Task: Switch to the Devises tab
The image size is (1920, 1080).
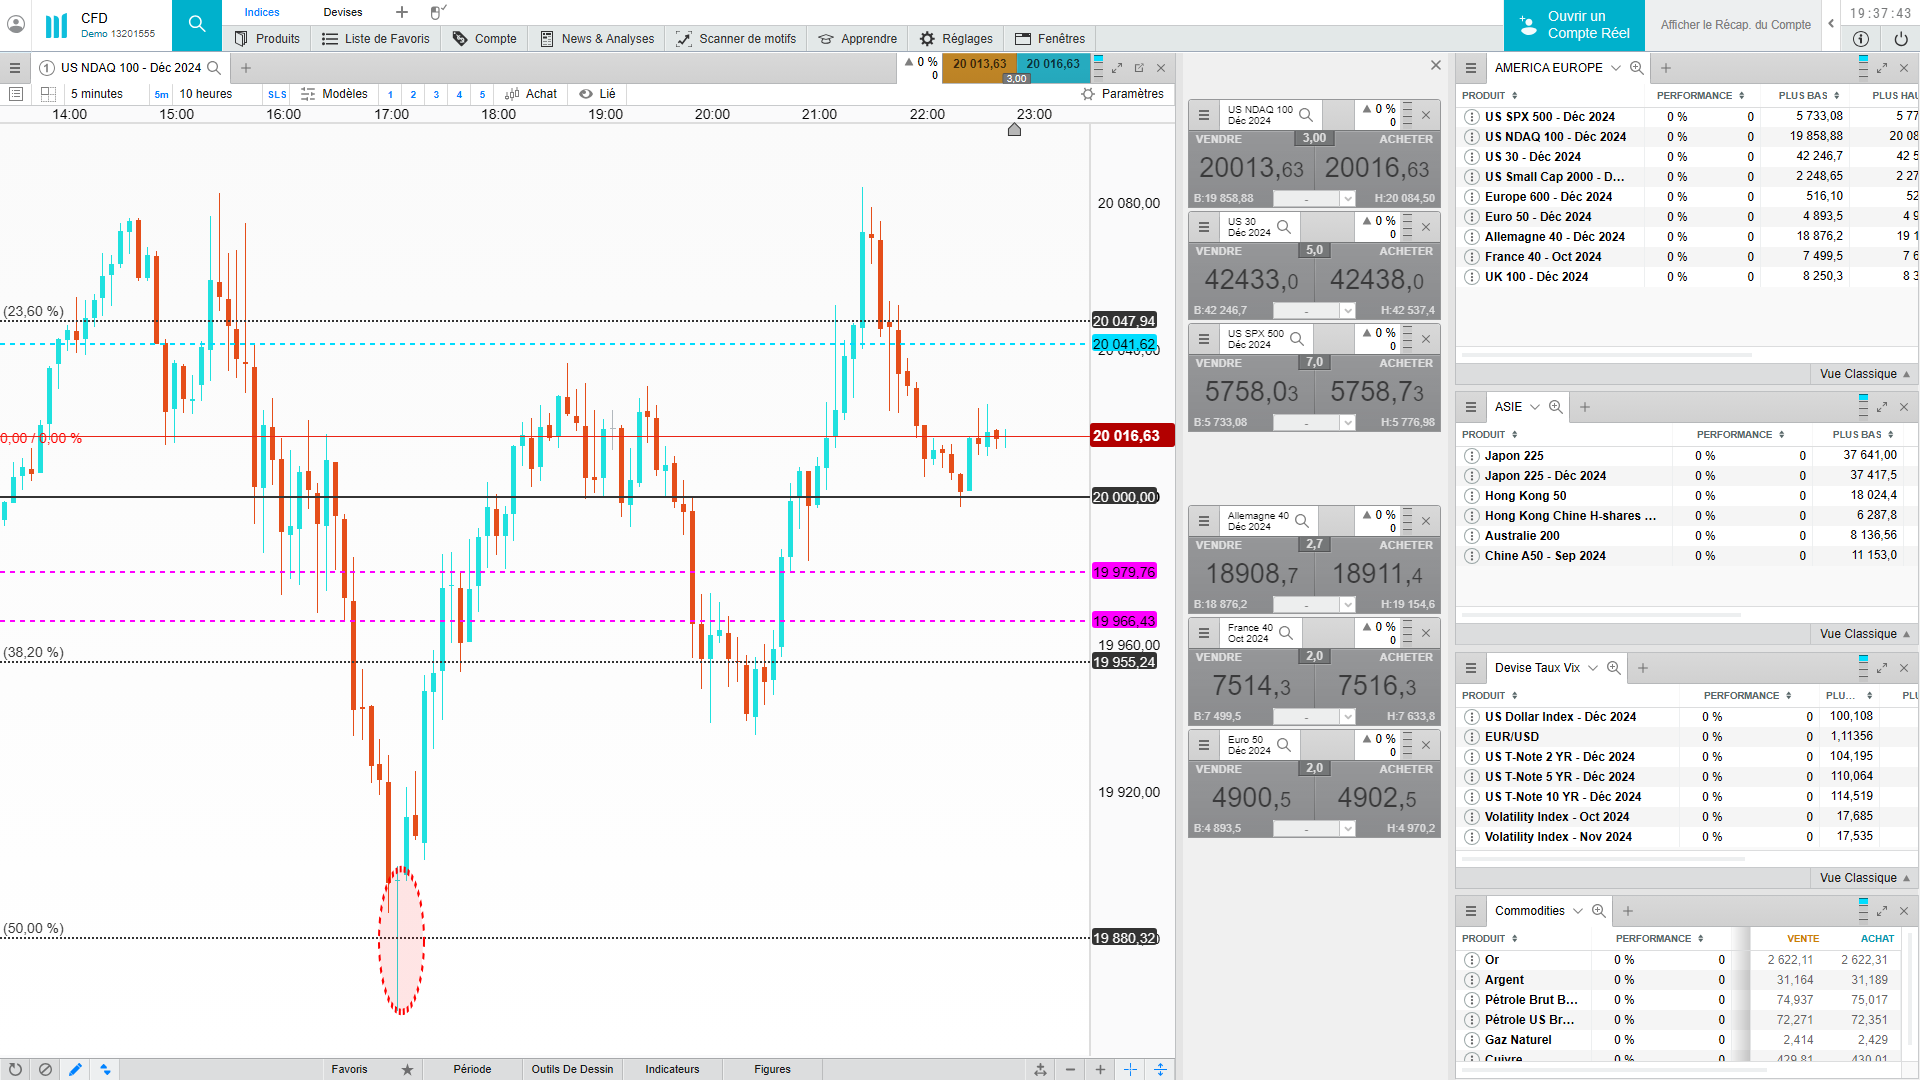Action: coord(343,12)
